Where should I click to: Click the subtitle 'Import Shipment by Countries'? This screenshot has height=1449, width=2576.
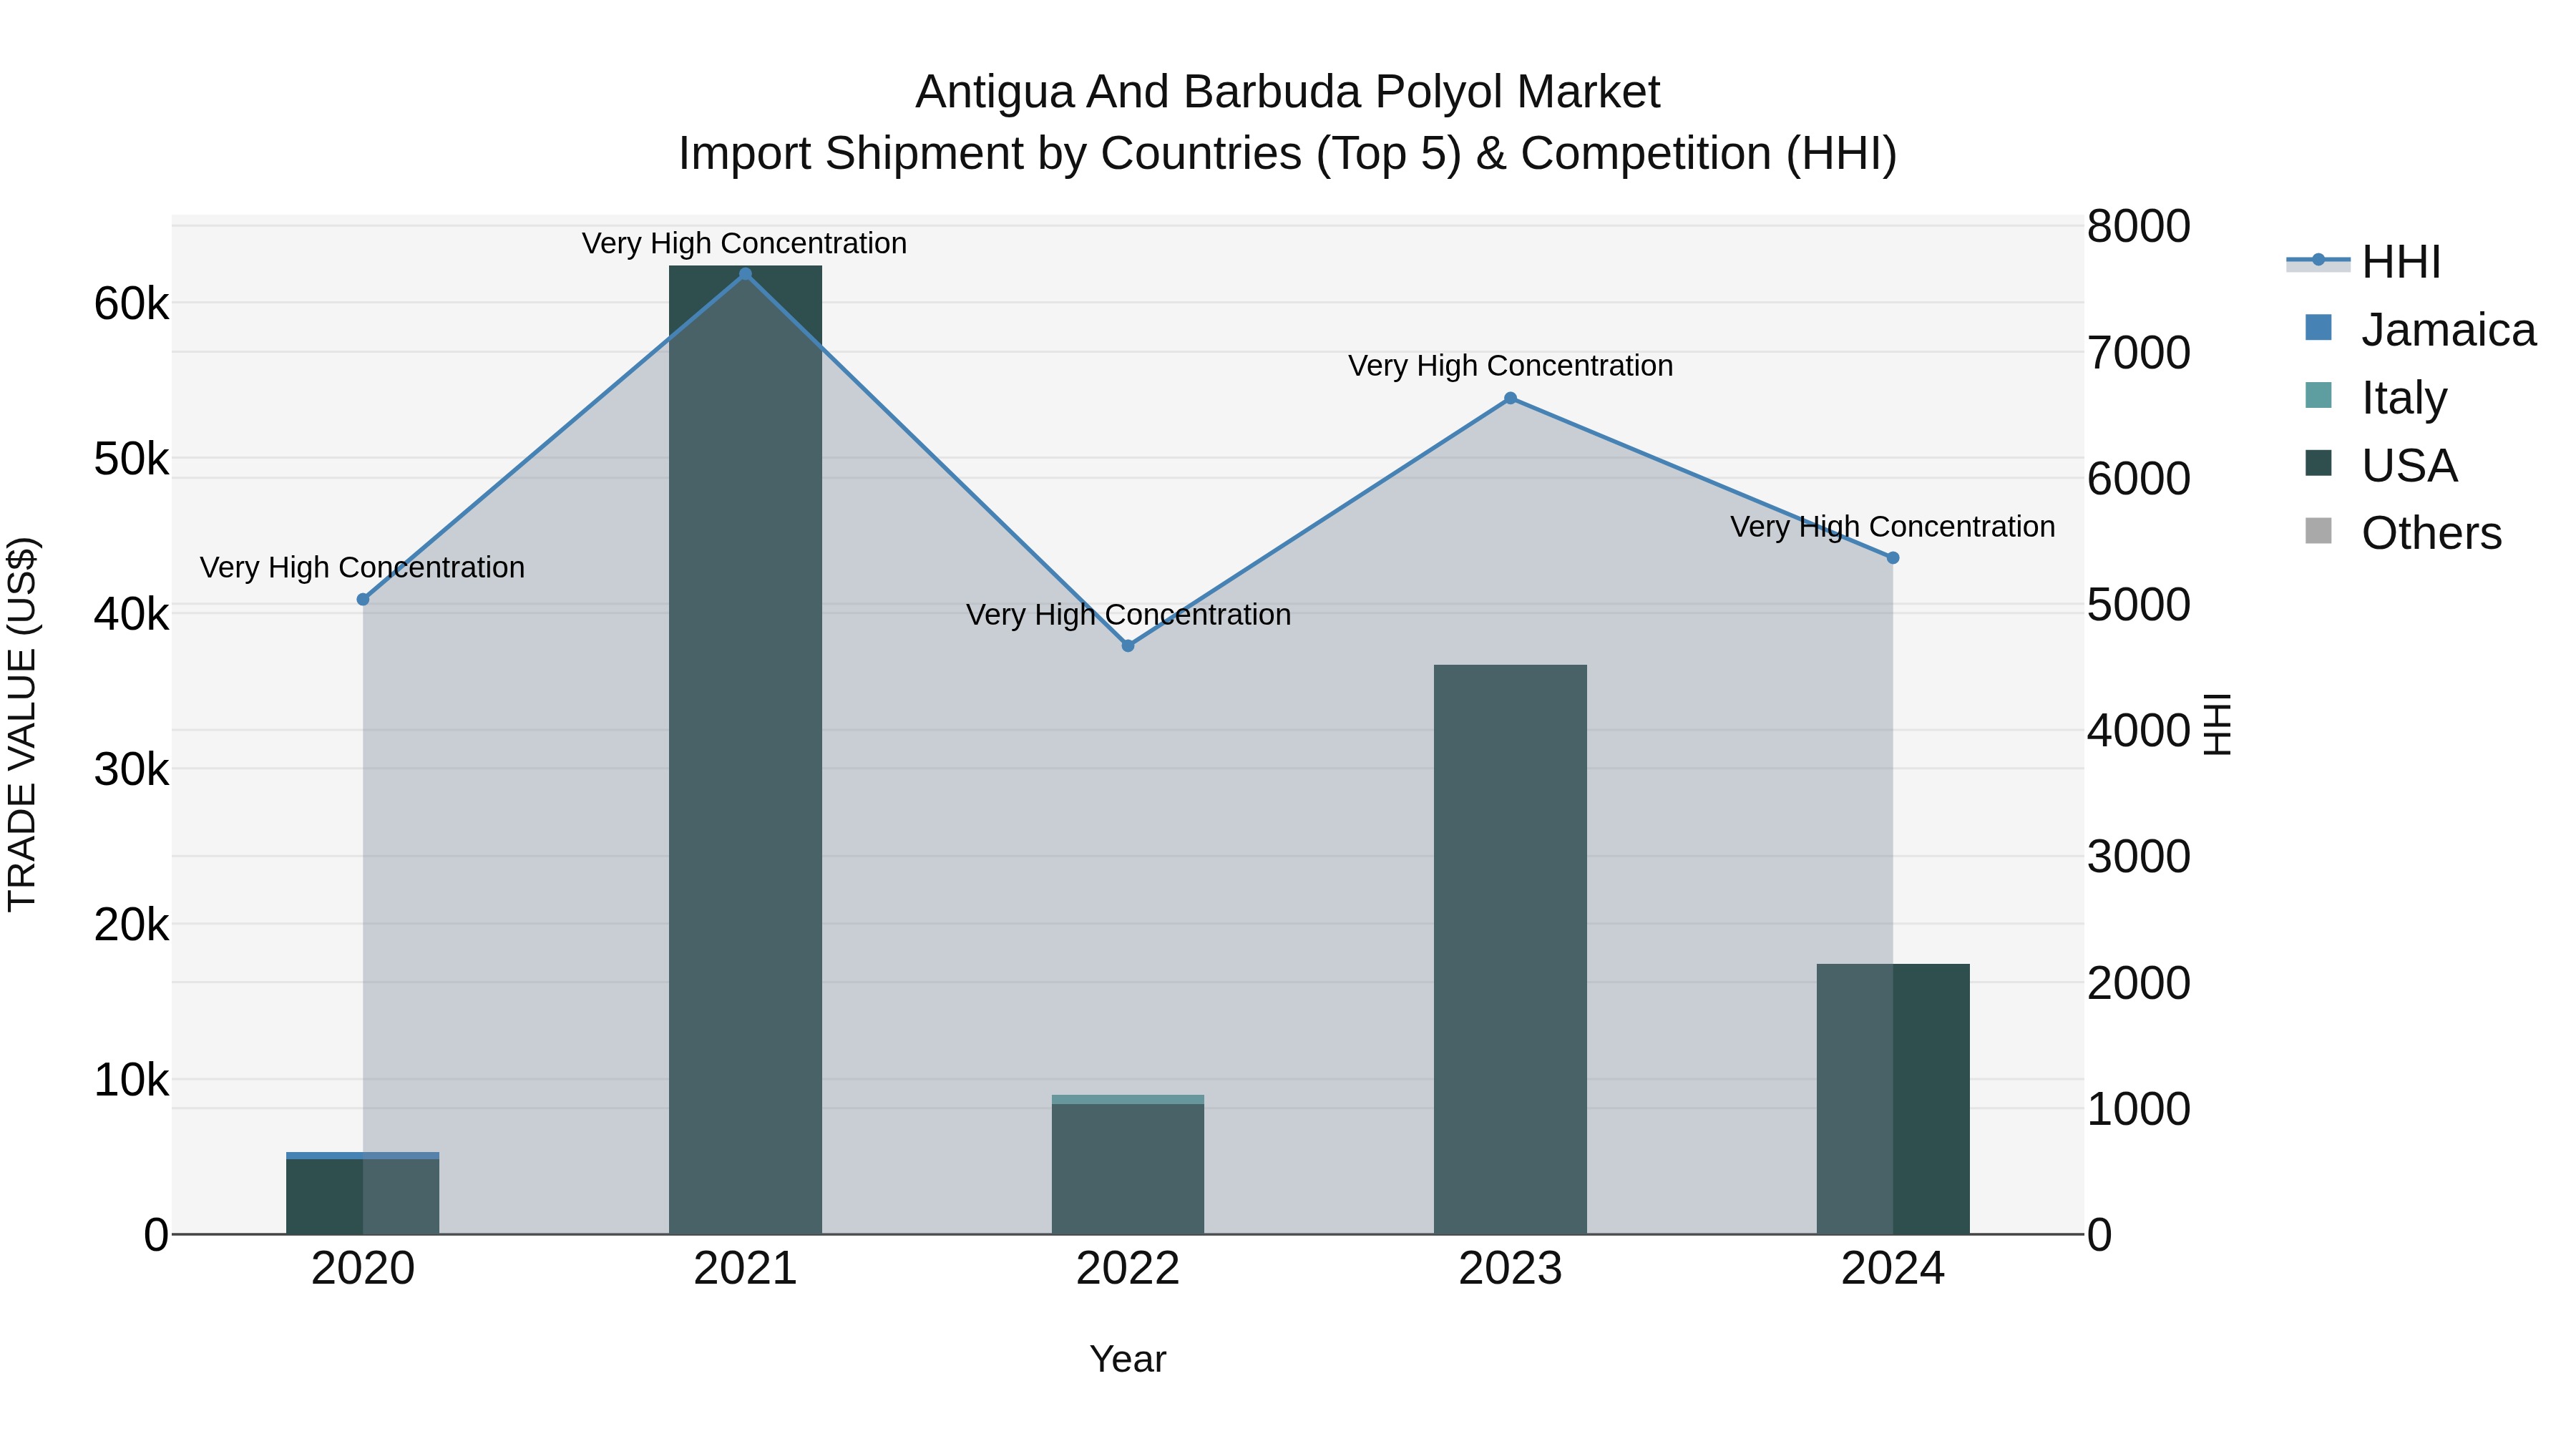tap(990, 154)
